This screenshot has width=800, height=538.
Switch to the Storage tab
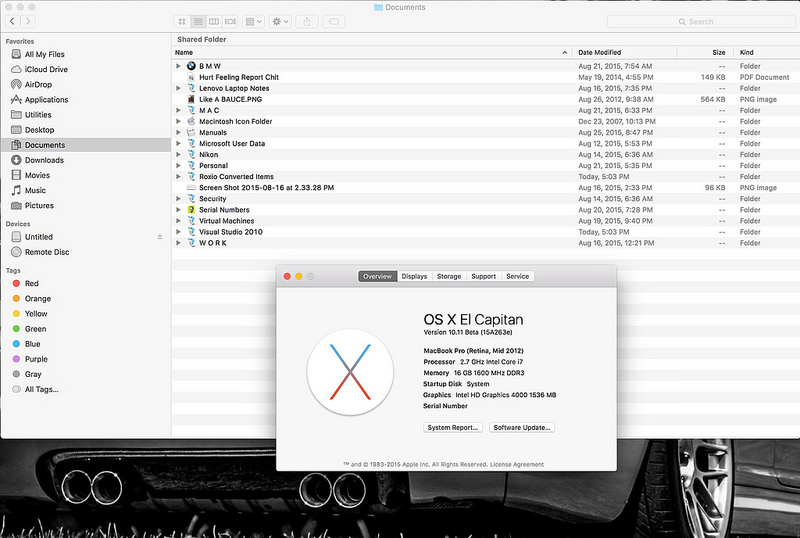tap(449, 276)
